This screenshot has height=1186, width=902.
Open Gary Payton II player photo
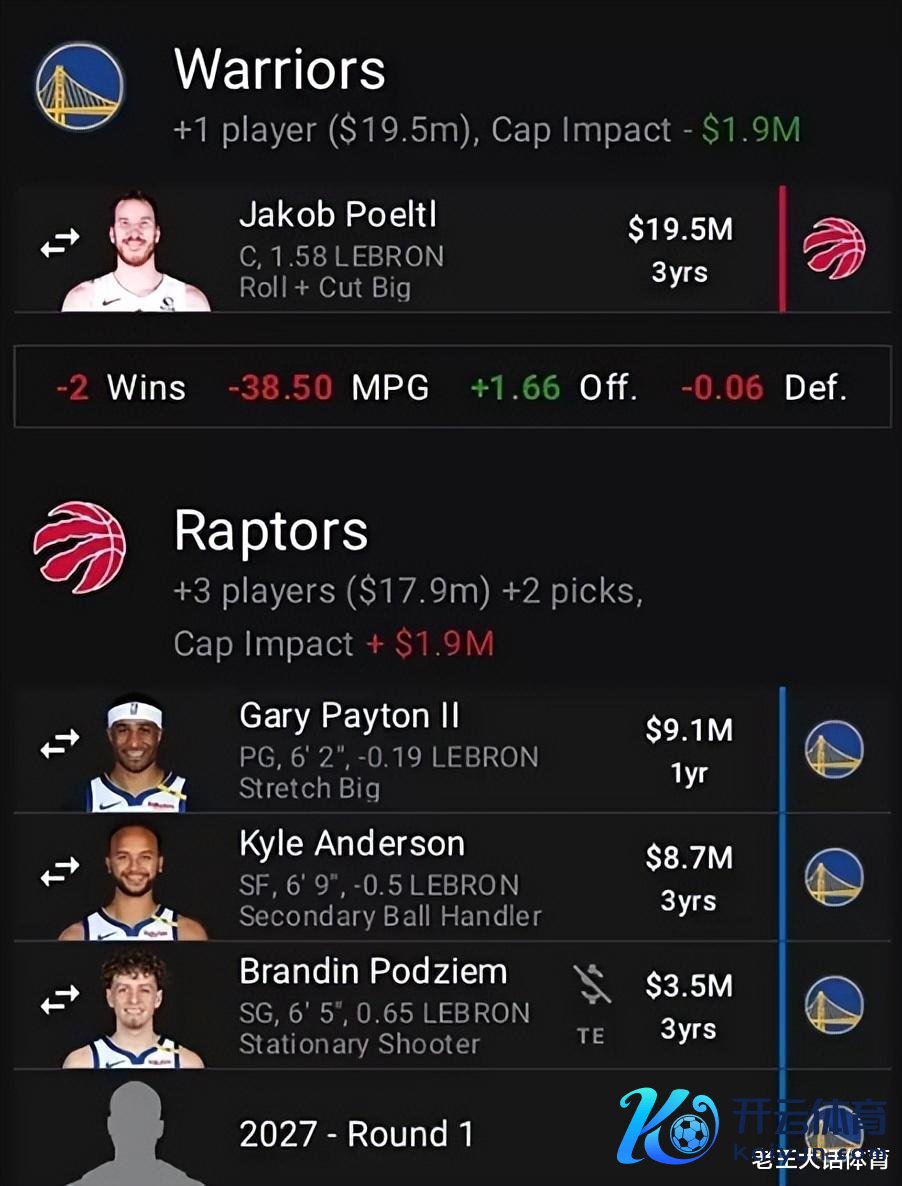(x=135, y=752)
